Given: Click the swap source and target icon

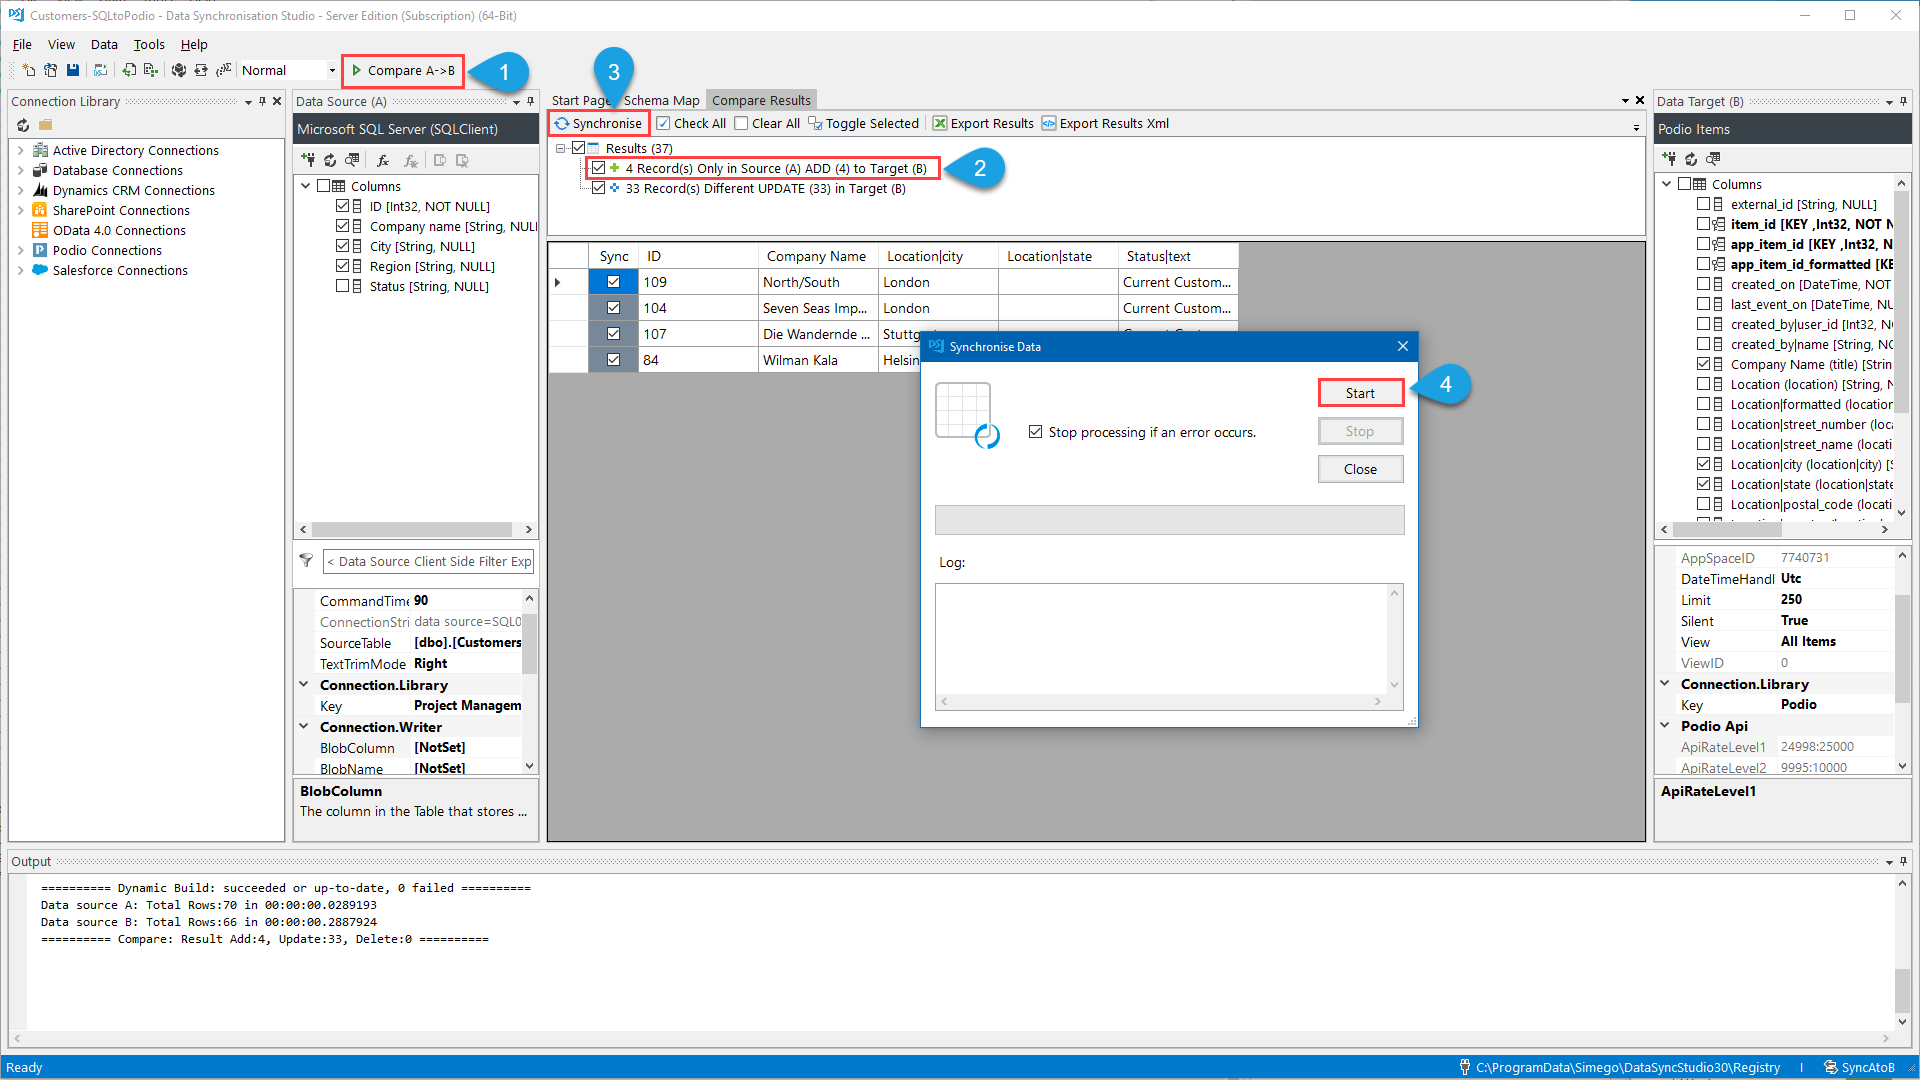Looking at the screenshot, I should pyautogui.click(x=201, y=70).
